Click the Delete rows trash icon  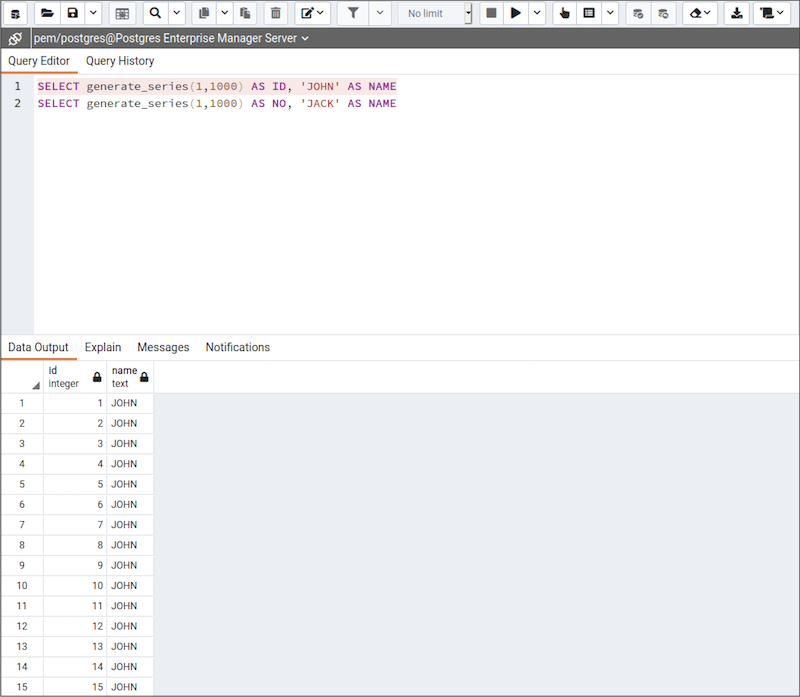coord(276,13)
